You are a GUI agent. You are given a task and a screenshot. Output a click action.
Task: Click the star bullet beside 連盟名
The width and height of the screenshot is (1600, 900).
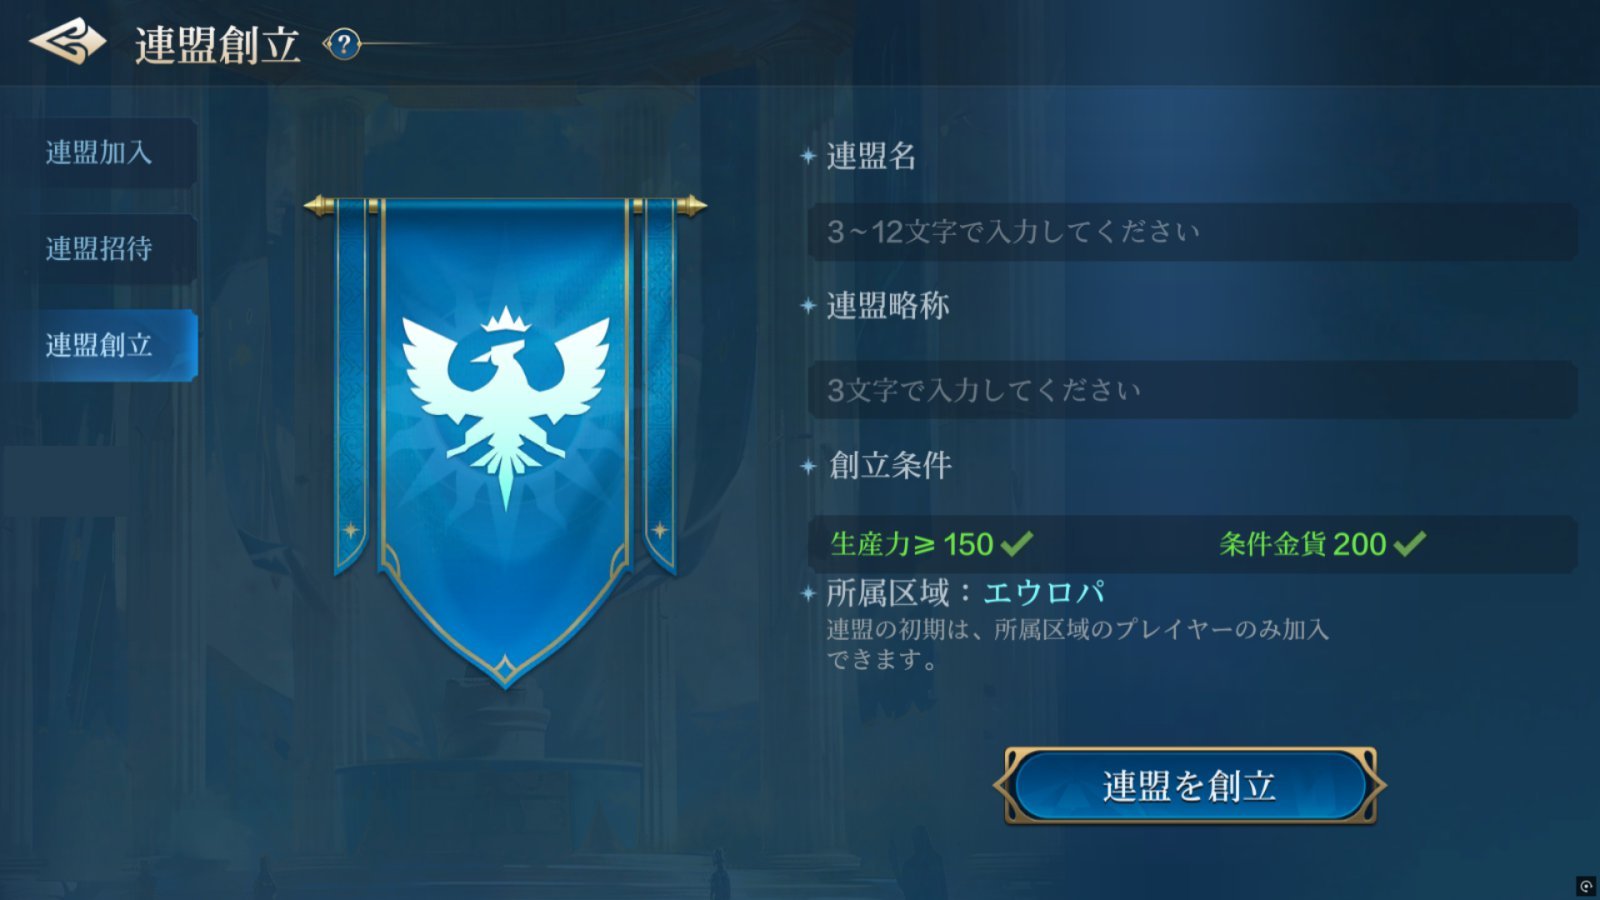point(808,156)
